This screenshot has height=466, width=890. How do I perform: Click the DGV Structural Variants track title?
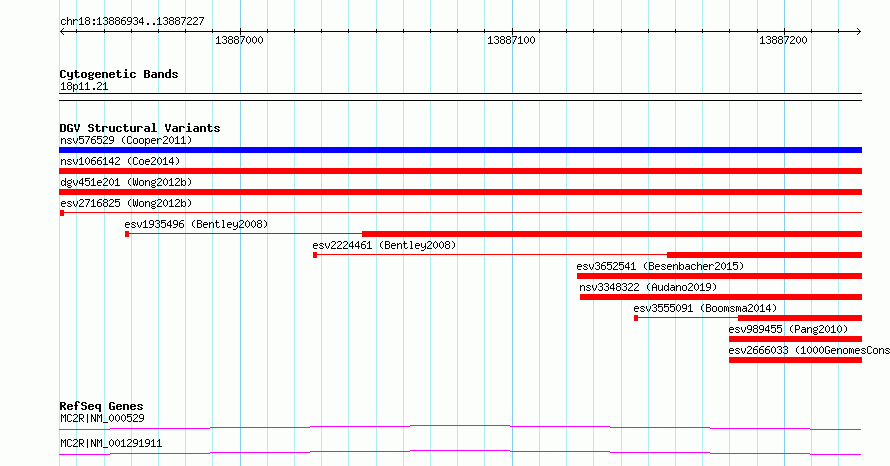click(140, 128)
